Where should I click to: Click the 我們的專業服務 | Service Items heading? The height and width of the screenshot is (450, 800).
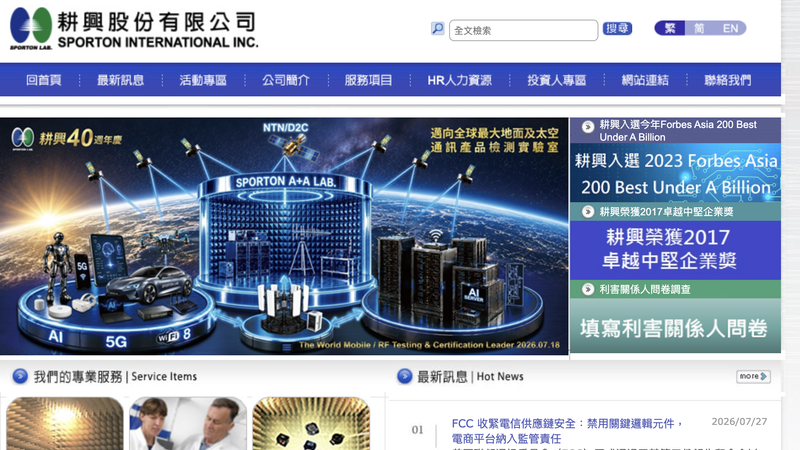[x=115, y=377]
